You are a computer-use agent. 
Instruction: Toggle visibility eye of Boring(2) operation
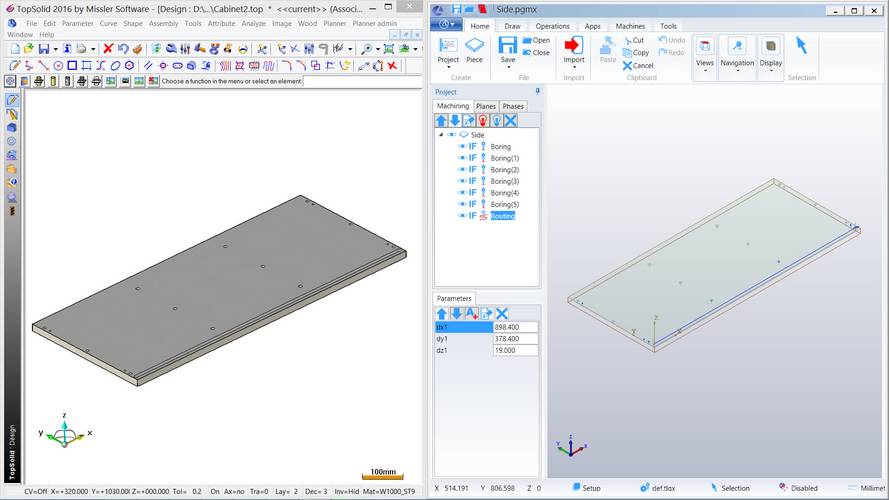(462, 170)
